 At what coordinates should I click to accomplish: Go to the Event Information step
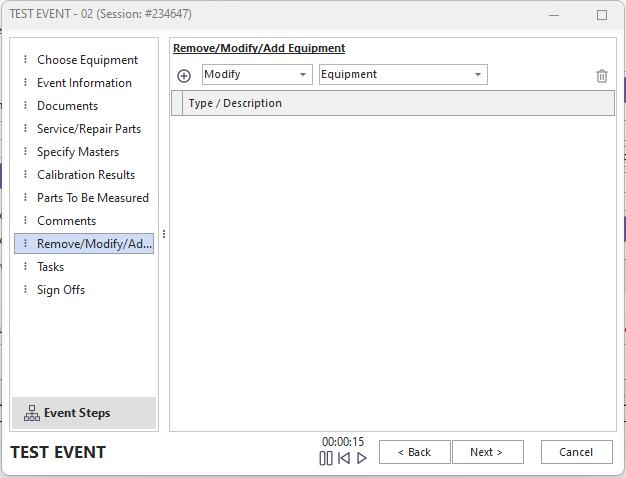coord(84,83)
